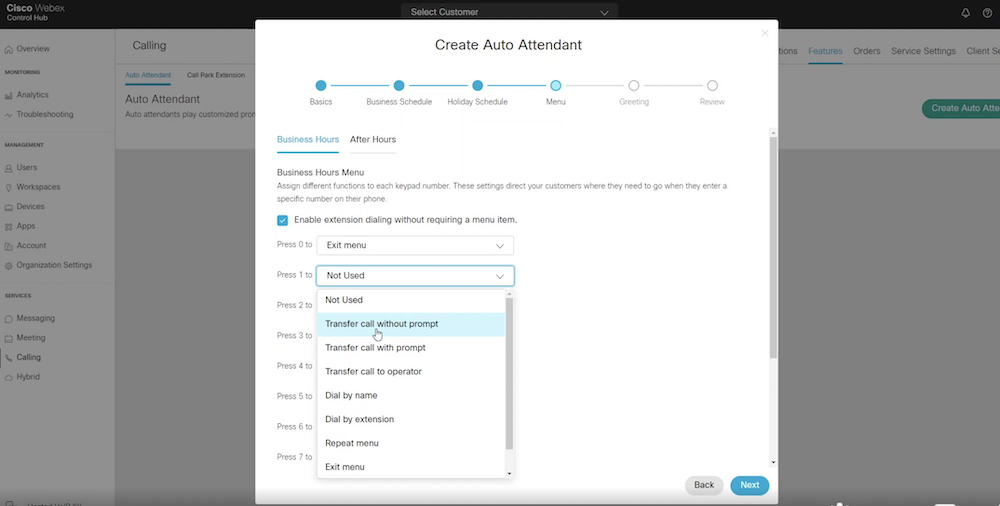This screenshot has width=1000, height=506.
Task: Open the Call Park Extension tab
Action: pyautogui.click(x=216, y=75)
